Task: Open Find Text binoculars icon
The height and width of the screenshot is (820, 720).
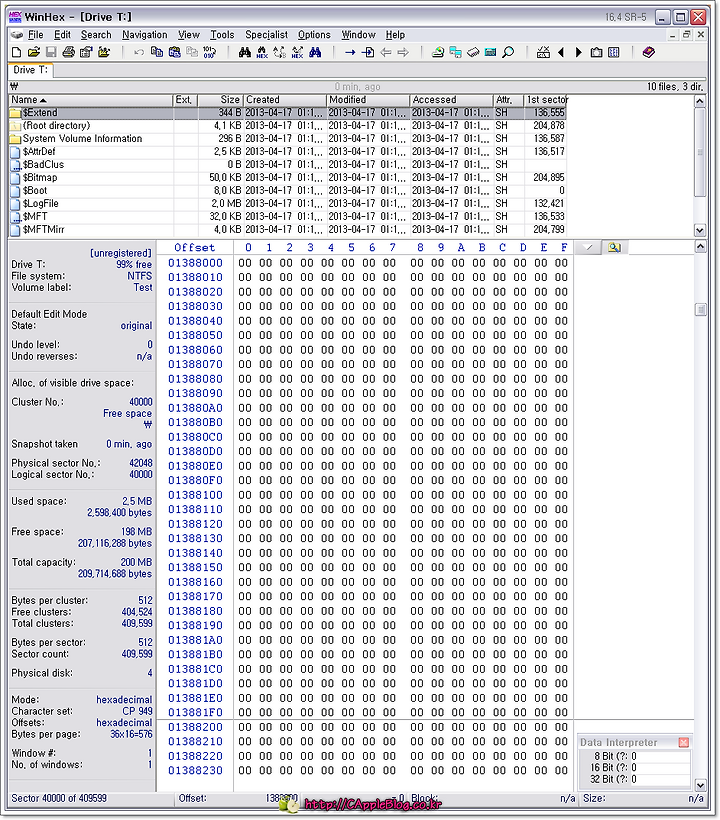Action: [x=244, y=52]
